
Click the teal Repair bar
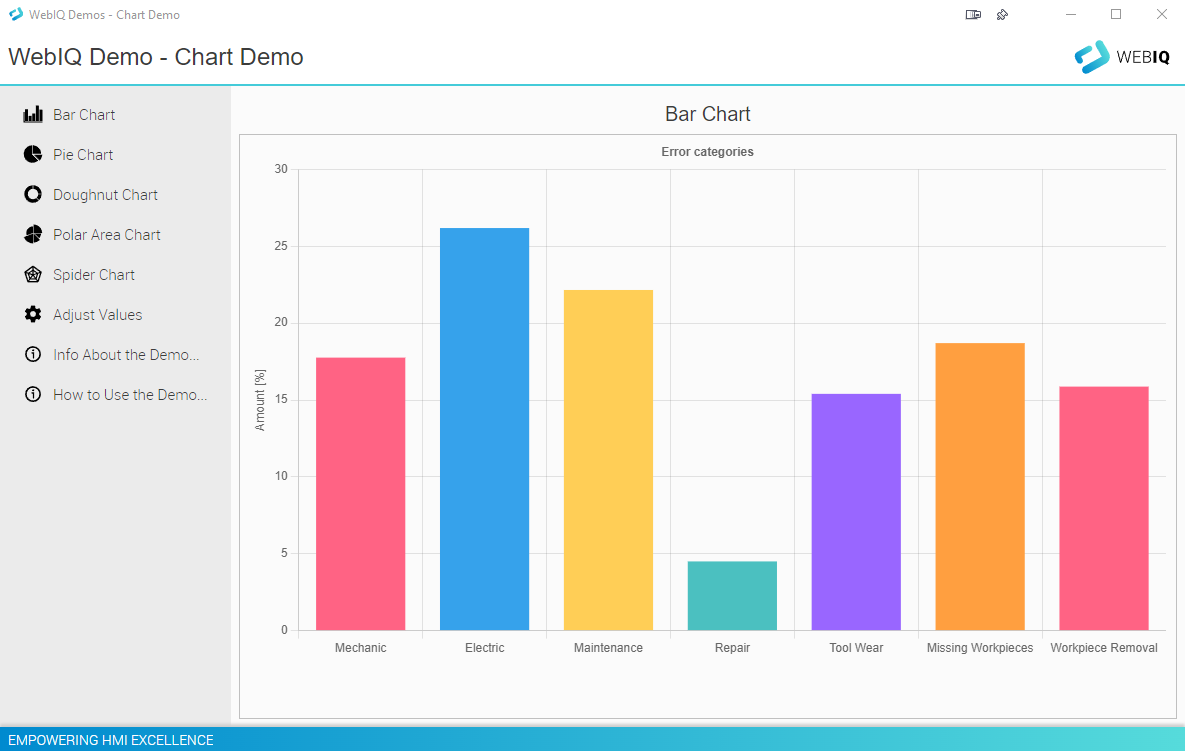(x=732, y=595)
